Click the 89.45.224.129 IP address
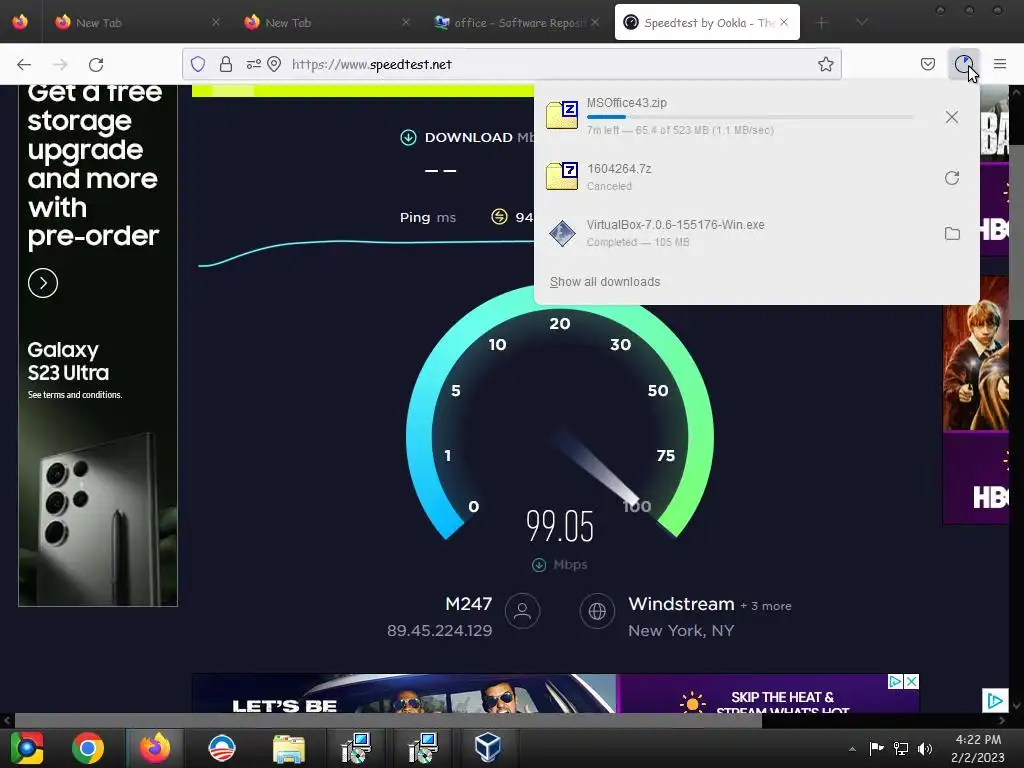The width and height of the screenshot is (1024, 768). coord(440,630)
